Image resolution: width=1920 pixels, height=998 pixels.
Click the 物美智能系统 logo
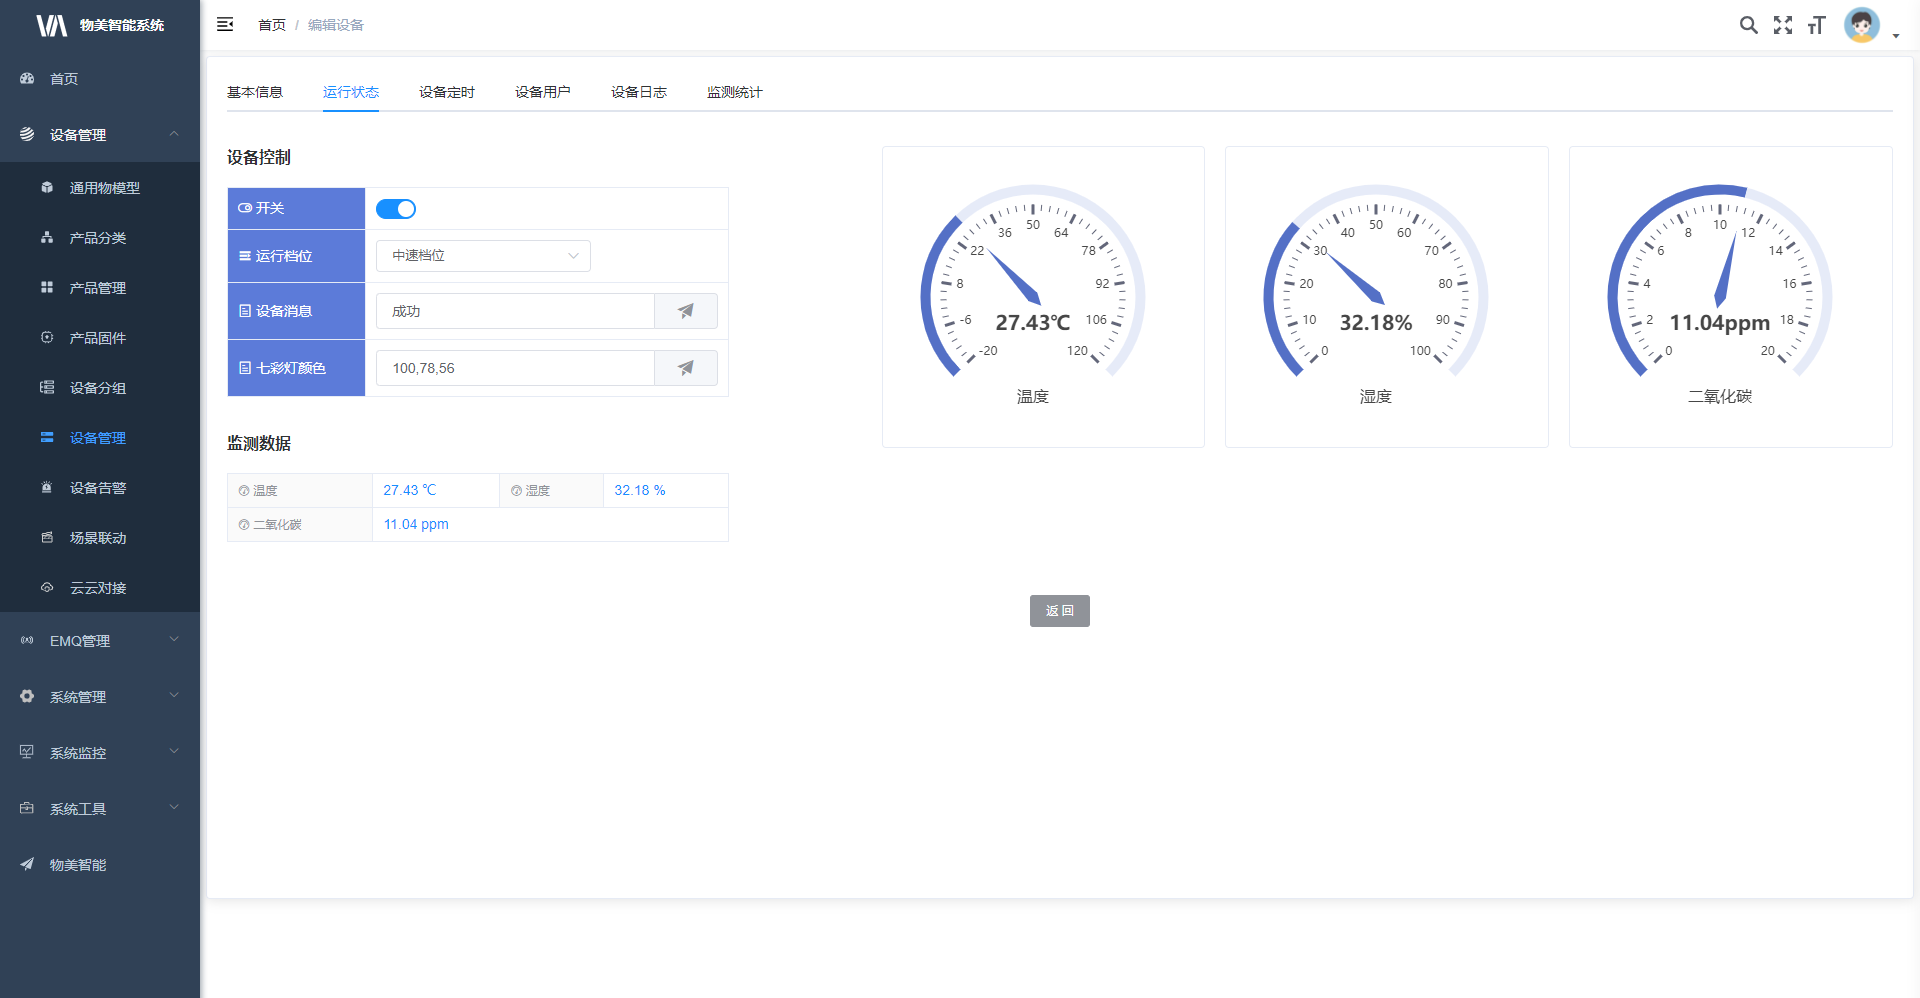[100, 25]
